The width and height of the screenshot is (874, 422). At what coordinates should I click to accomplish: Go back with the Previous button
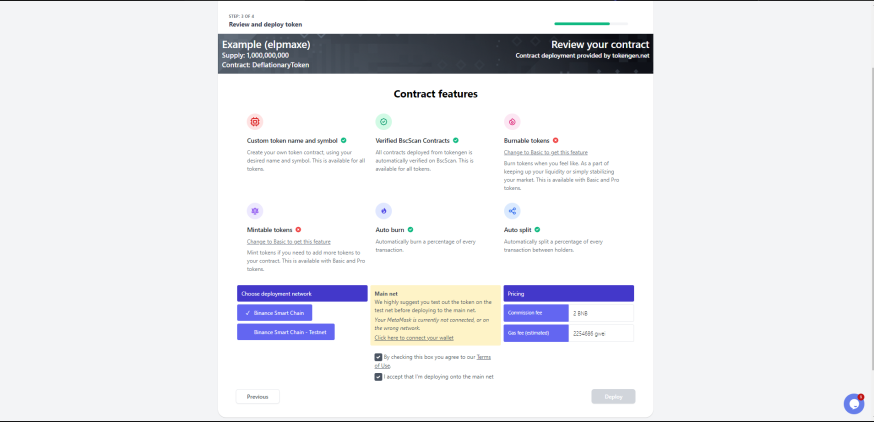pos(258,397)
